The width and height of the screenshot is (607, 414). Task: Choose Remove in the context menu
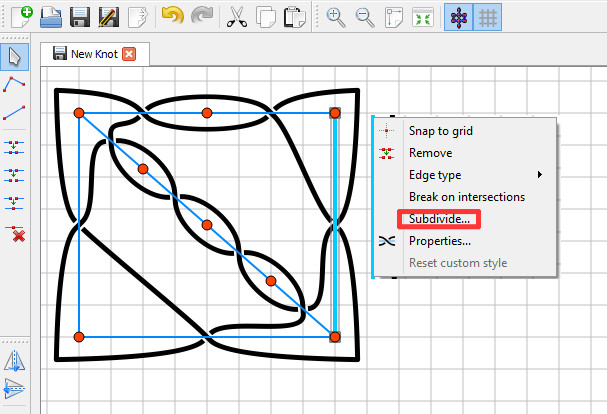[x=465, y=153]
